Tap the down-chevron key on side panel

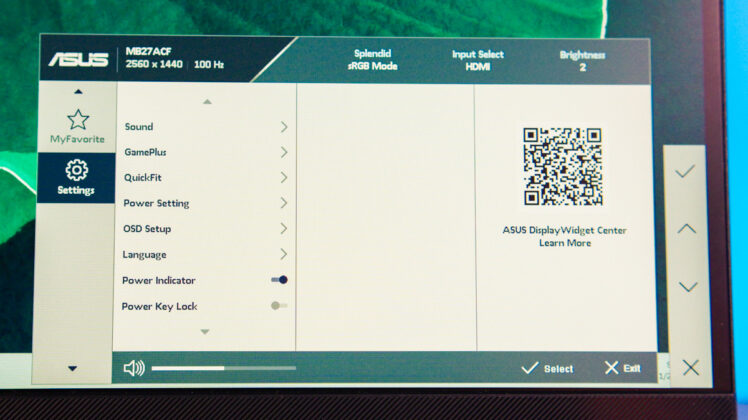[688, 286]
